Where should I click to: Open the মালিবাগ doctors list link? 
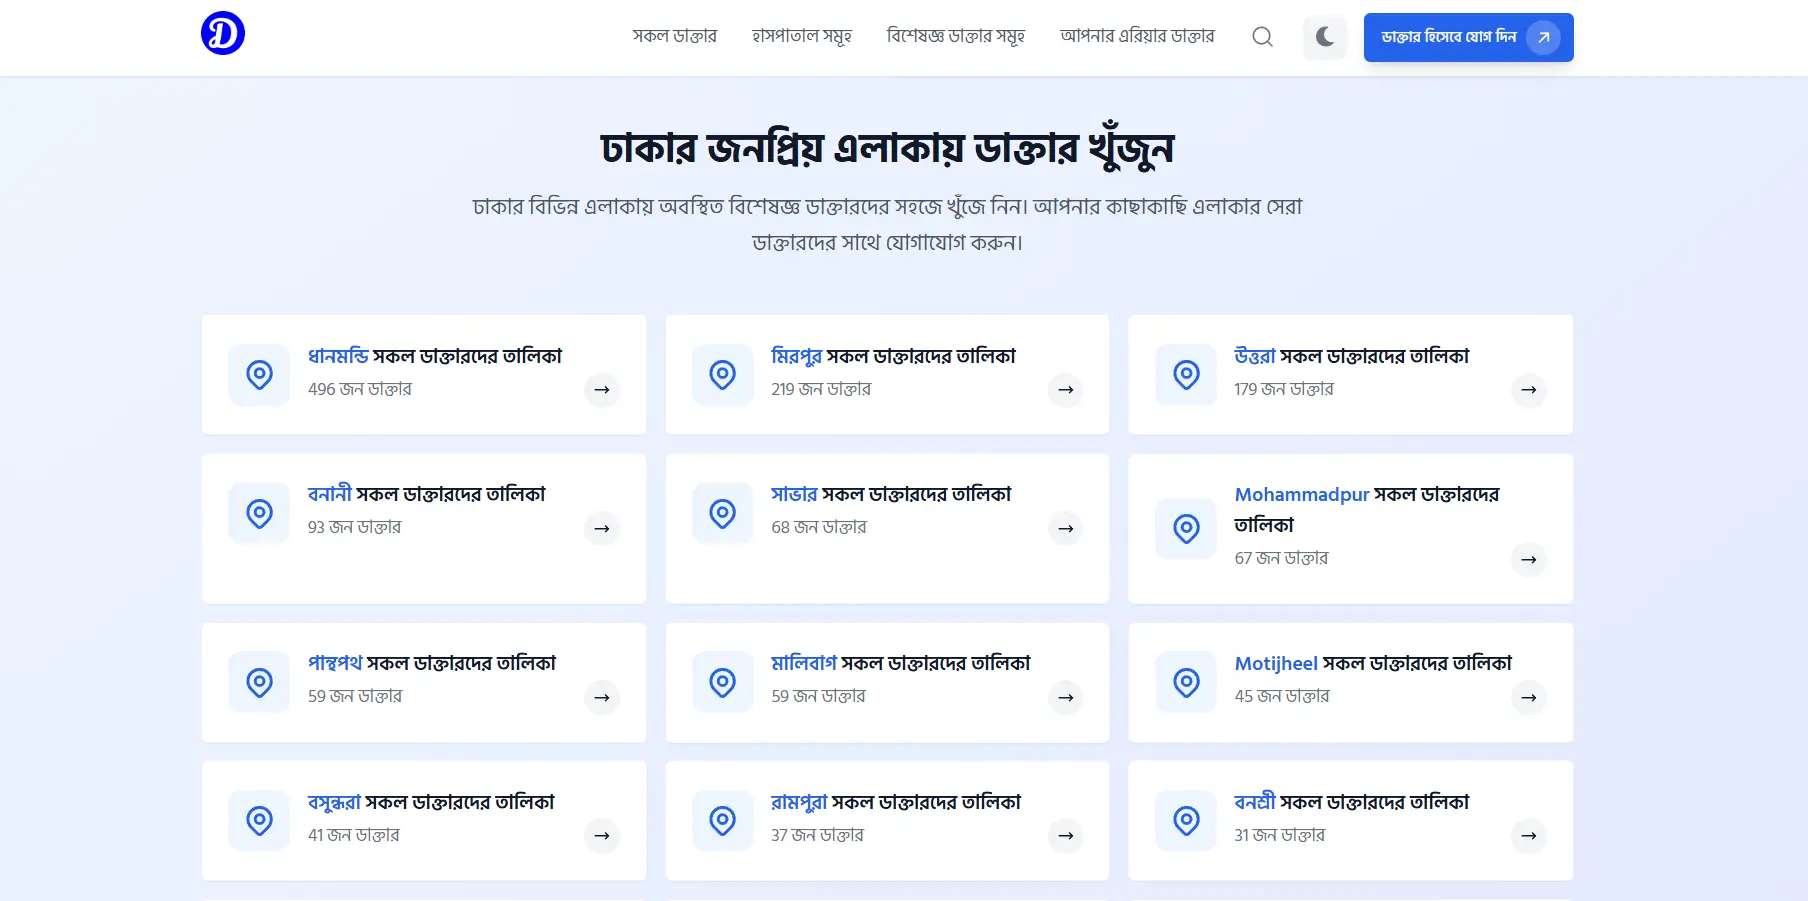tap(900, 663)
